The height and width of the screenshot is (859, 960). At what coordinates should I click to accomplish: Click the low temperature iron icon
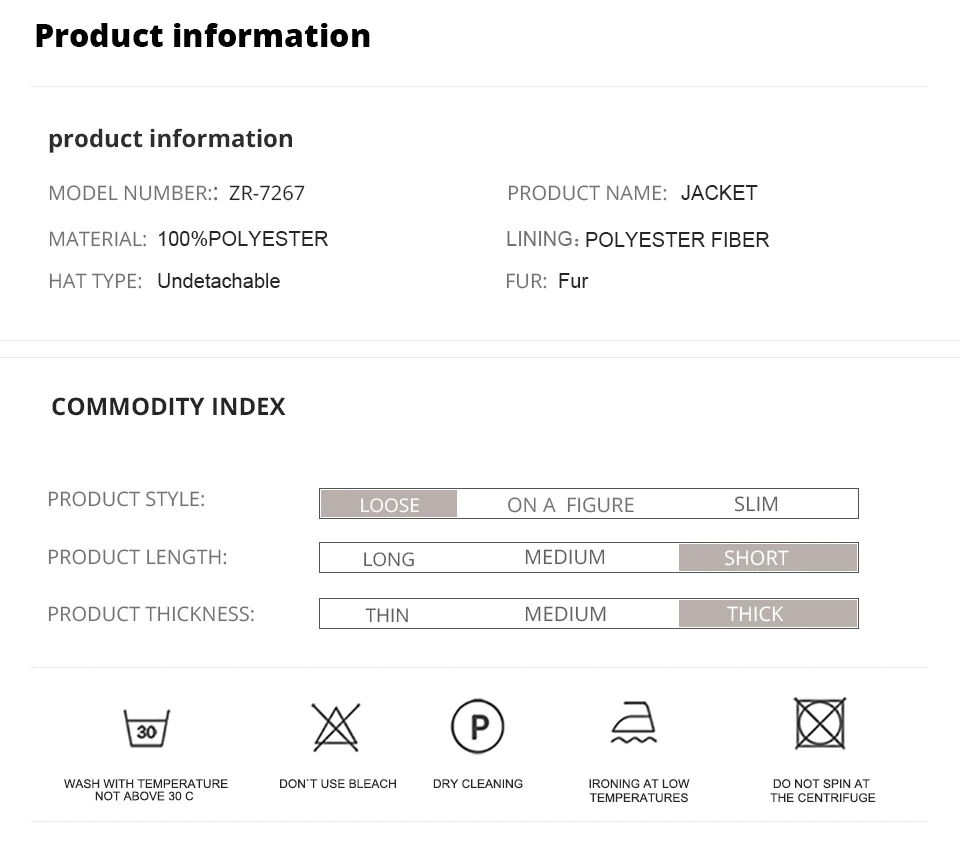(635, 723)
